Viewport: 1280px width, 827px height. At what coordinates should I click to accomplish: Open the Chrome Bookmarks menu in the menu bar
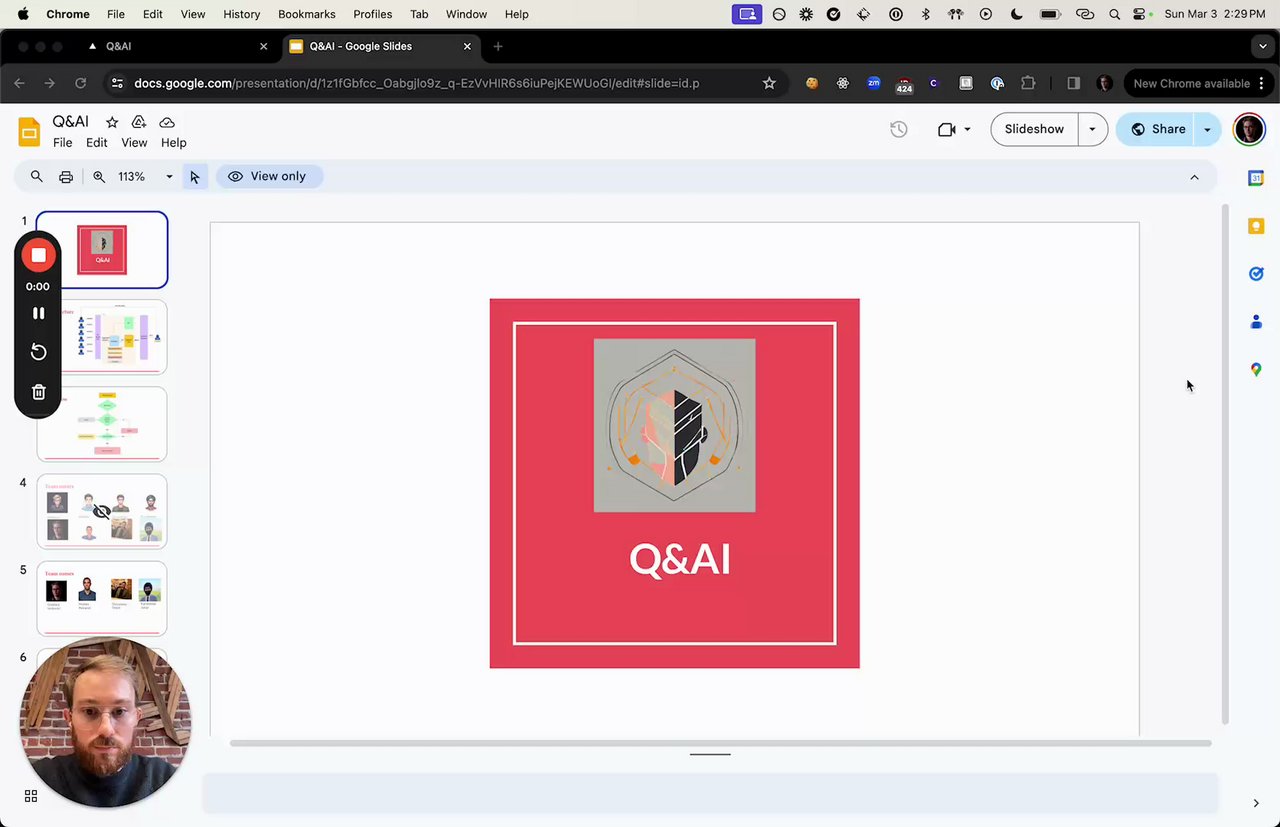(306, 14)
